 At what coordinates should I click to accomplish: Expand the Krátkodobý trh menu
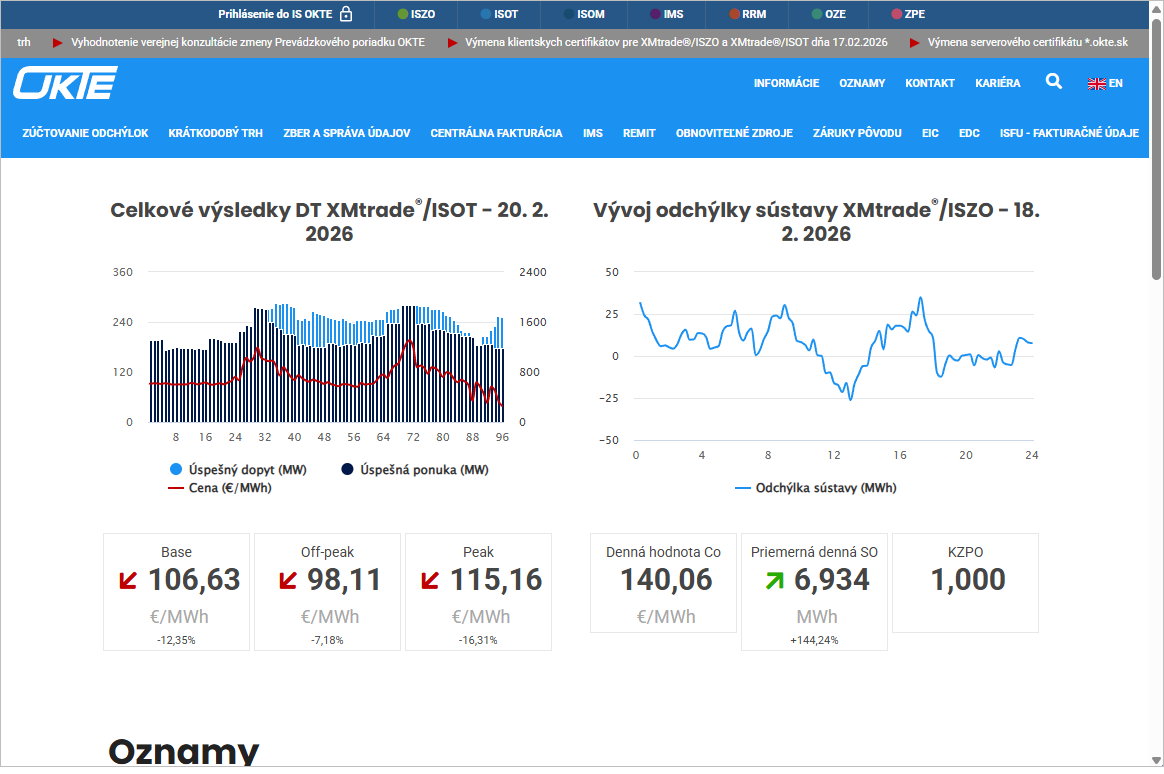tap(215, 133)
